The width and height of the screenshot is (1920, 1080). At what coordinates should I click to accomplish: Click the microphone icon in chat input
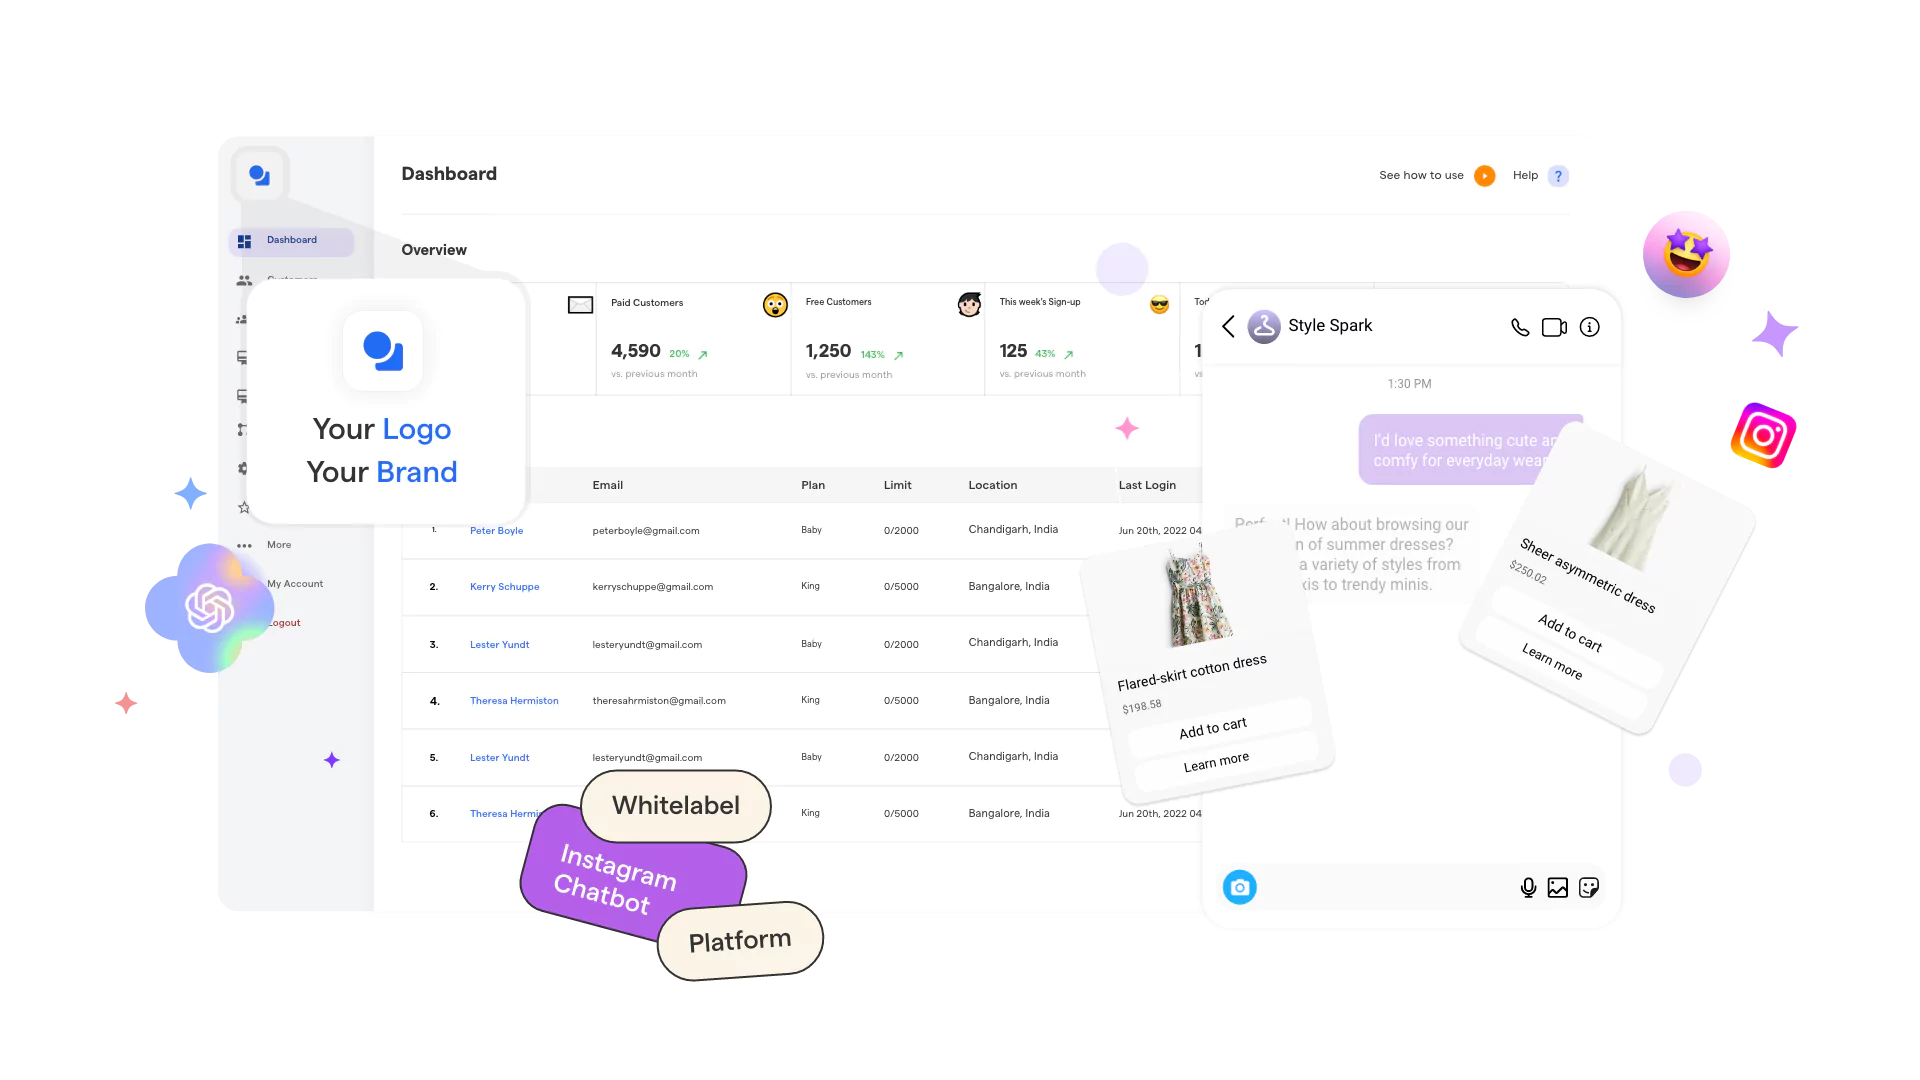[x=1527, y=887]
